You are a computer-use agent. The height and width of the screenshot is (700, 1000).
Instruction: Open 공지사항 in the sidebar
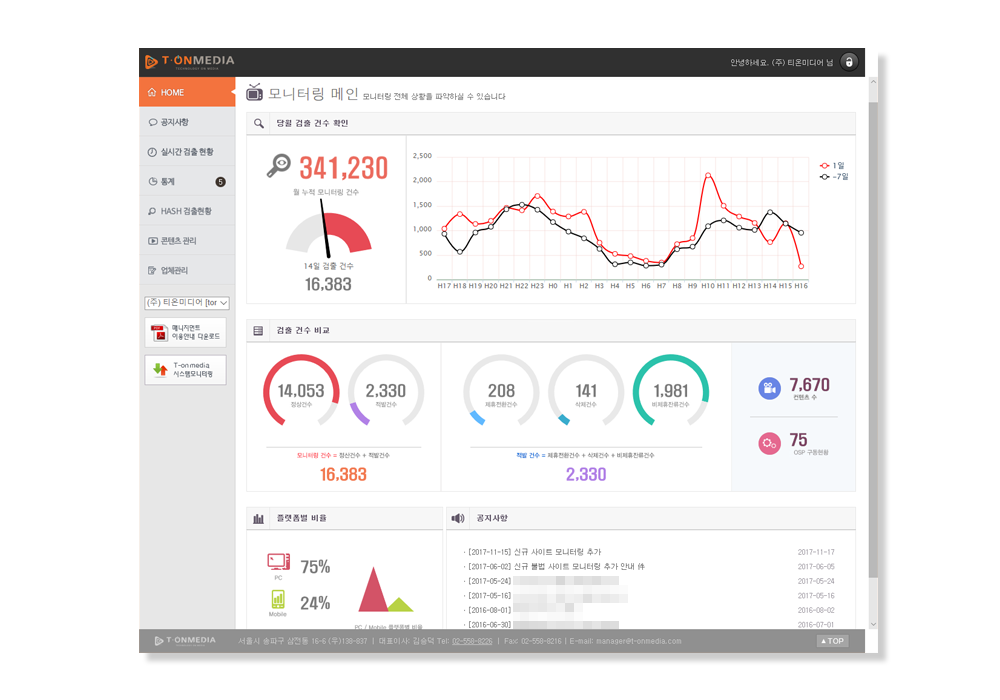coord(187,122)
